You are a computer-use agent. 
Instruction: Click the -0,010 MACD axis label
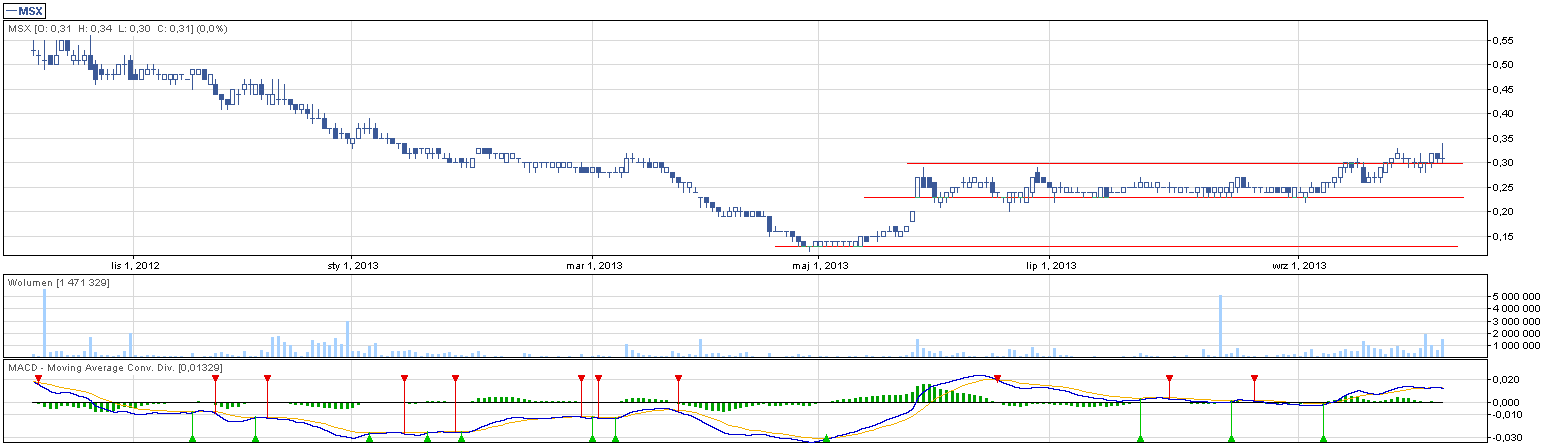(x=1509, y=414)
